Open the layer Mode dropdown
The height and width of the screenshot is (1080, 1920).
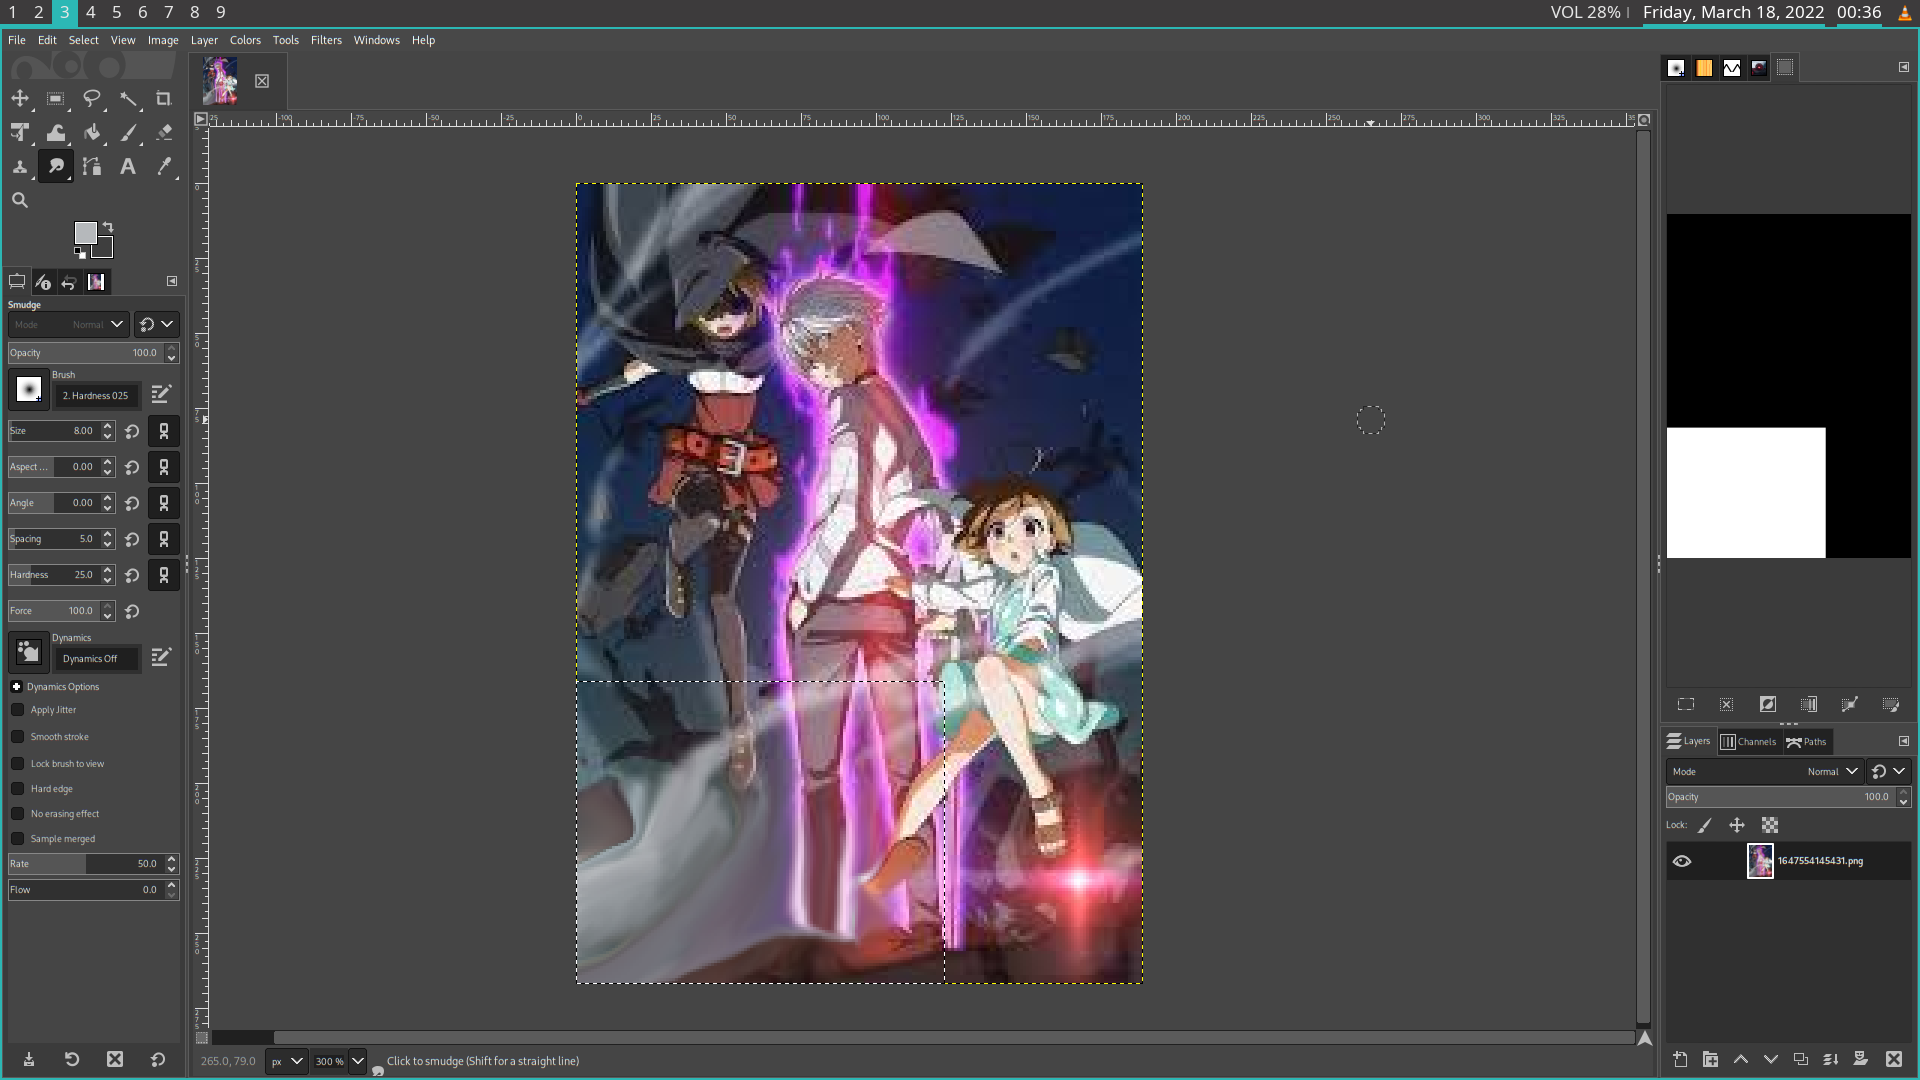click(x=1832, y=771)
